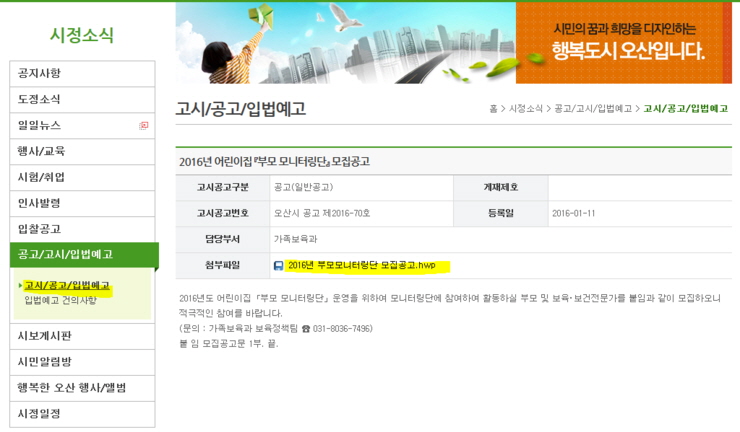Click 홈 in the breadcrumb trail
The height and width of the screenshot is (432, 740).
click(493, 109)
